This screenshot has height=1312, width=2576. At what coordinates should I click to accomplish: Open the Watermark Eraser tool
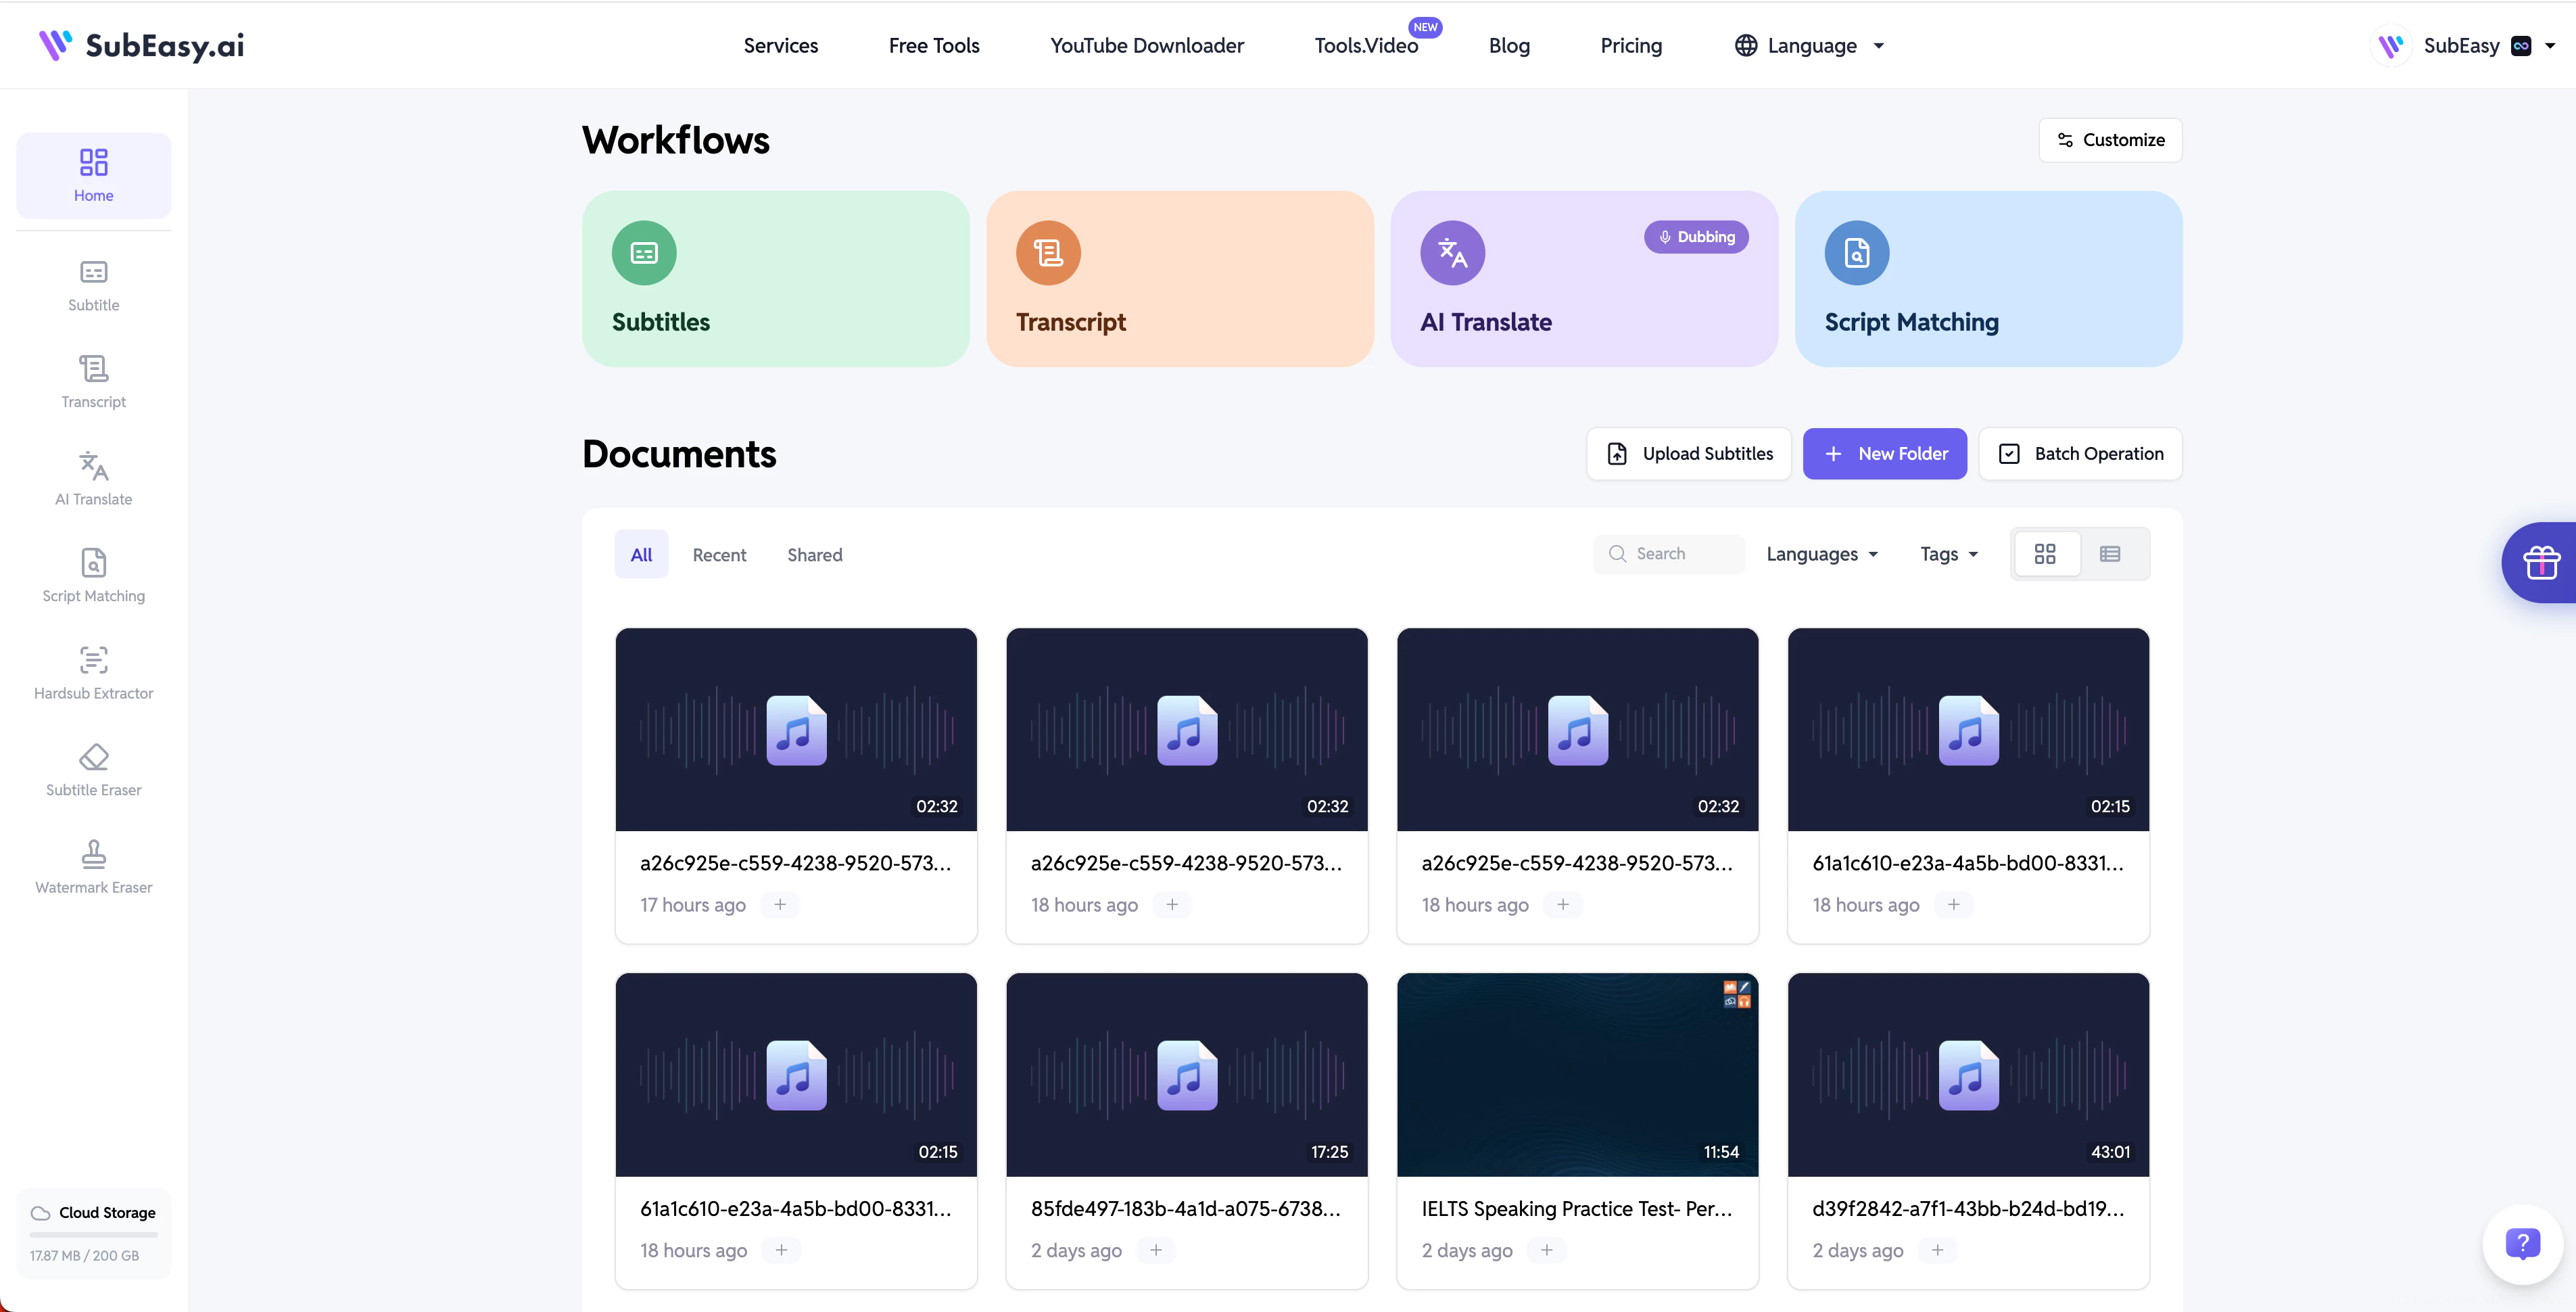[x=93, y=867]
